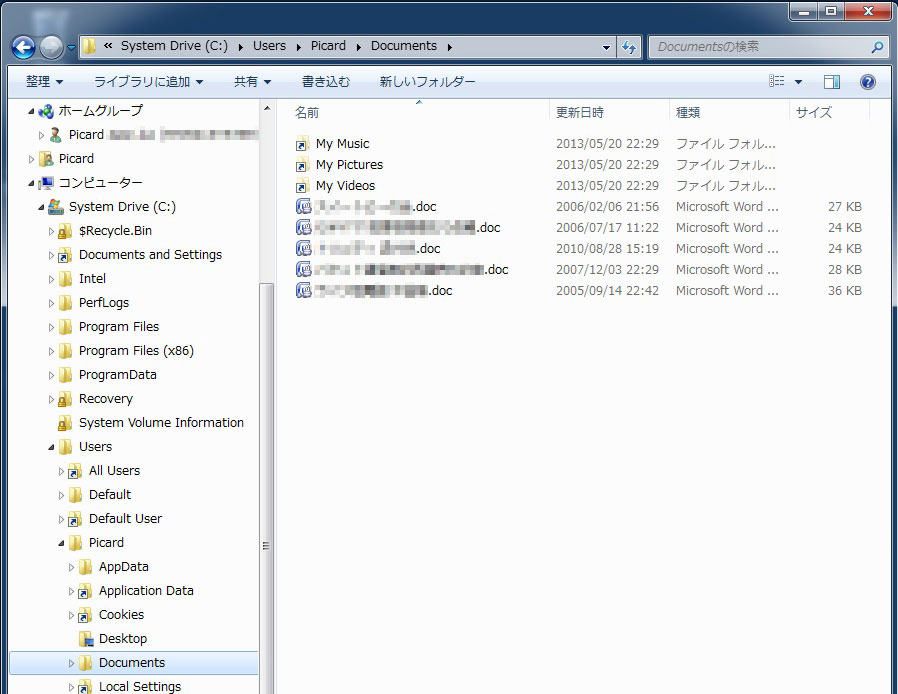Select the My Music shortcut icon
Image resolution: width=898 pixels, height=694 pixels.
point(302,144)
